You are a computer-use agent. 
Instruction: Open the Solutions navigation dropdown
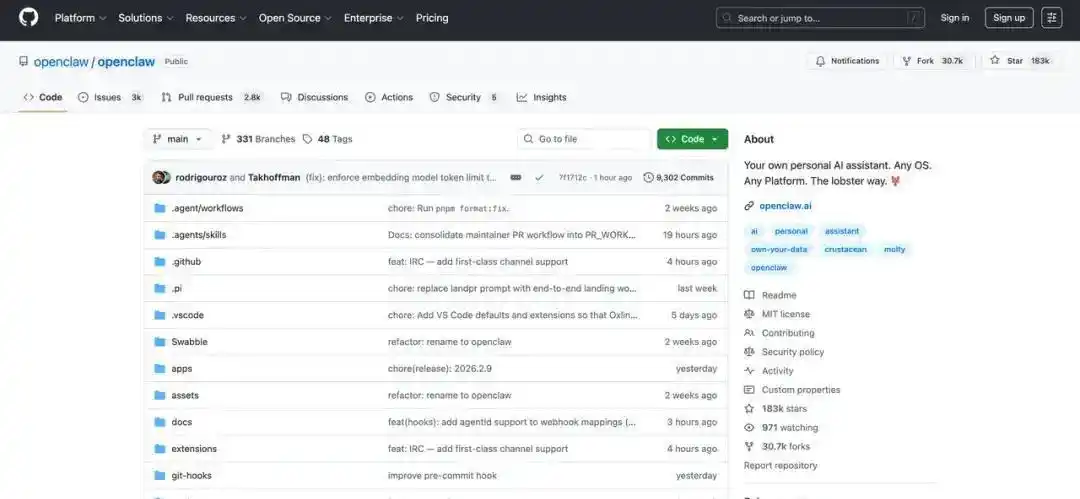coord(145,18)
